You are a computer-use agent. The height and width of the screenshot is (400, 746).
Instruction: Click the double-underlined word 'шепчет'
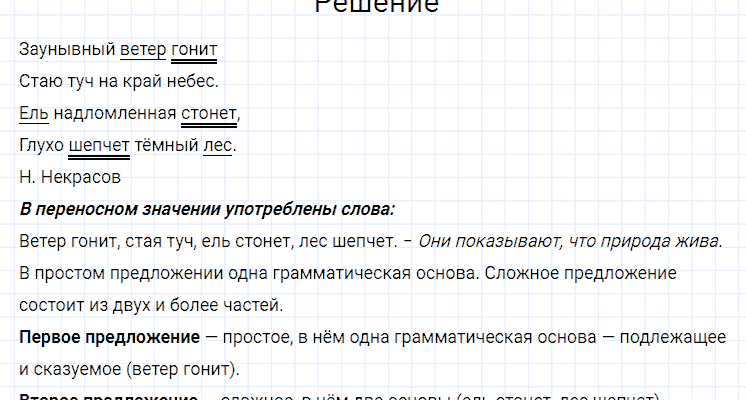pyautogui.click(x=99, y=145)
